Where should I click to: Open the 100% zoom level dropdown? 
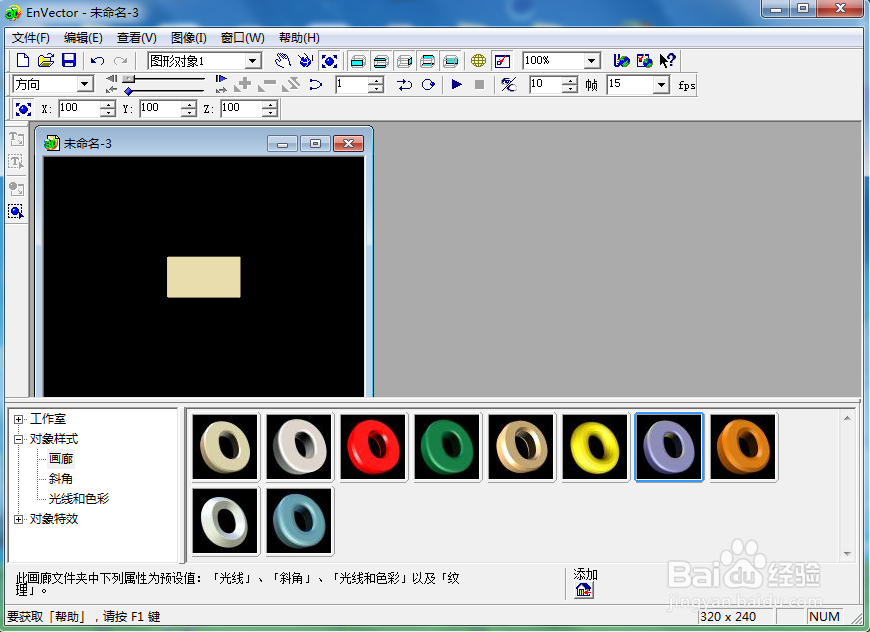592,60
